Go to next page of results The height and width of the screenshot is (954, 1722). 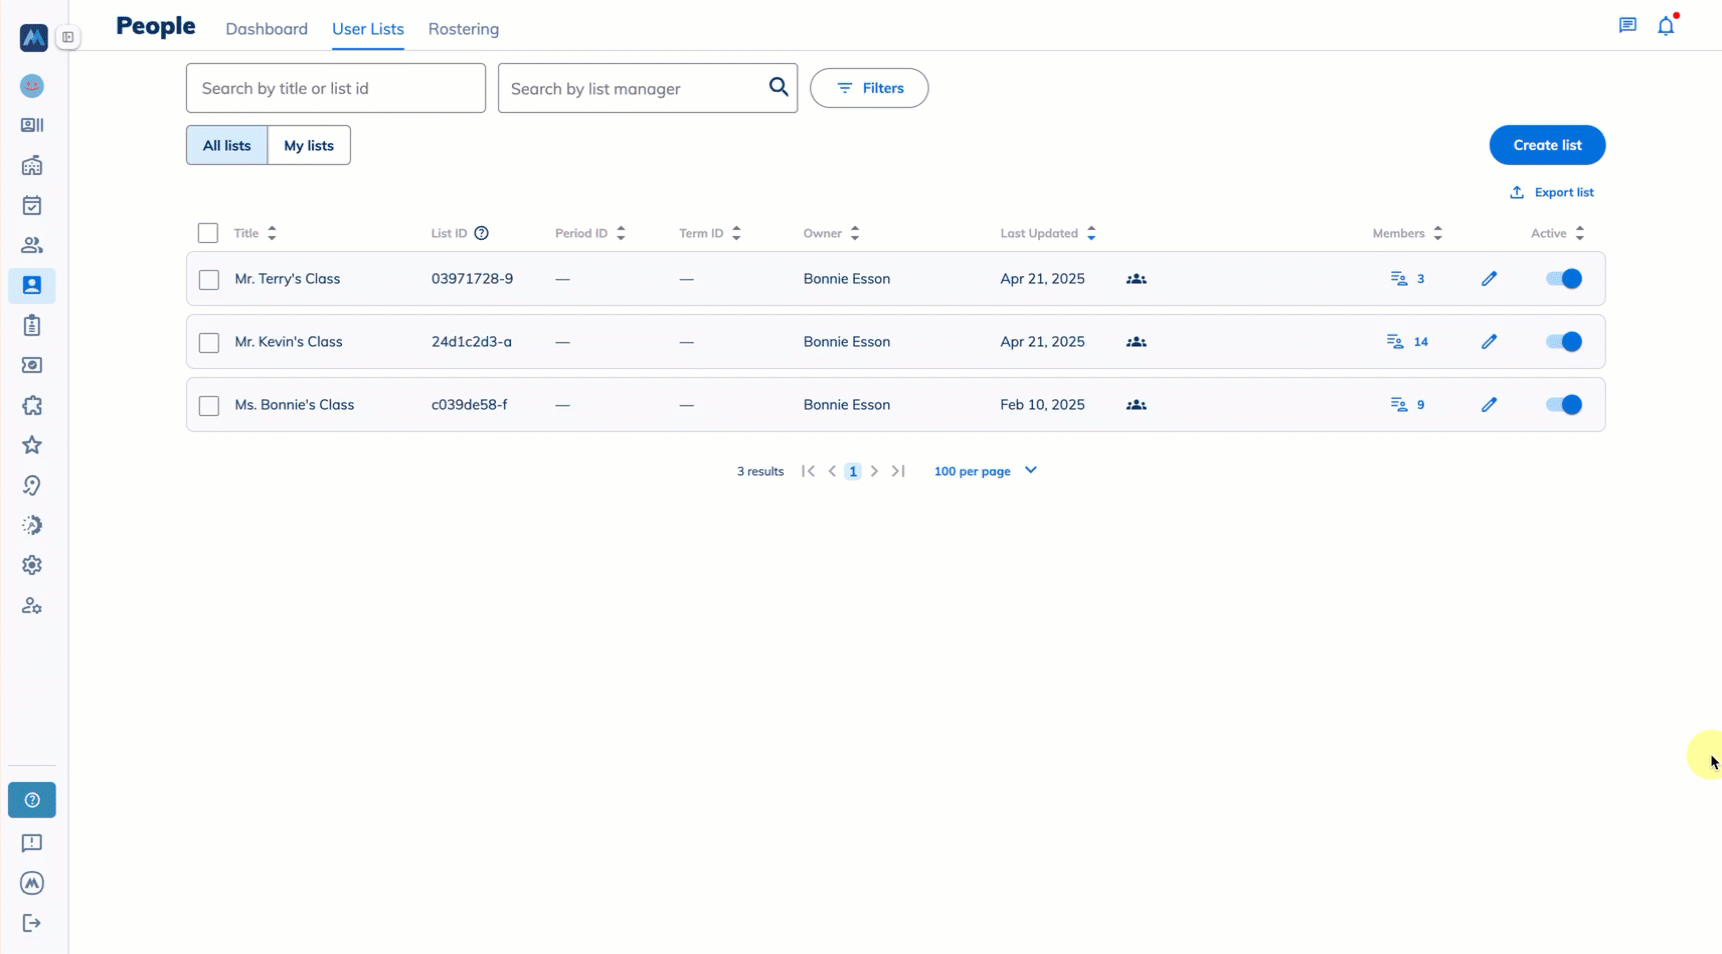click(874, 471)
